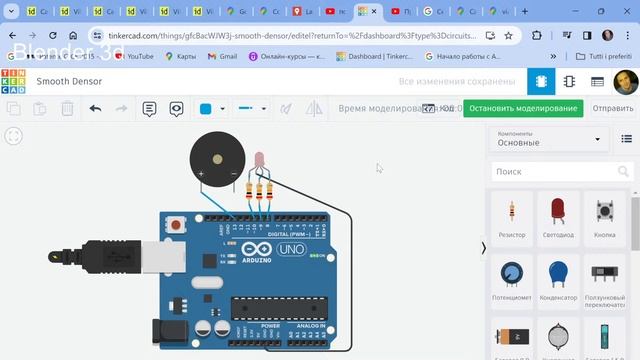640x360 pixels.
Task: Expand the hidden bookmarks chevron
Action: pyautogui.click(x=553, y=56)
